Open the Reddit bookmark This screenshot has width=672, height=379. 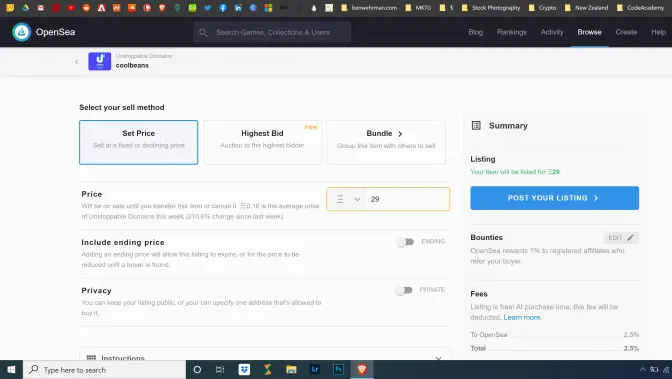(86, 8)
